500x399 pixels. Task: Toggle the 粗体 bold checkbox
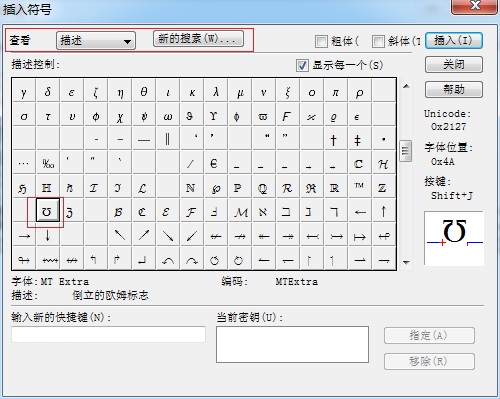pyautogui.click(x=321, y=42)
